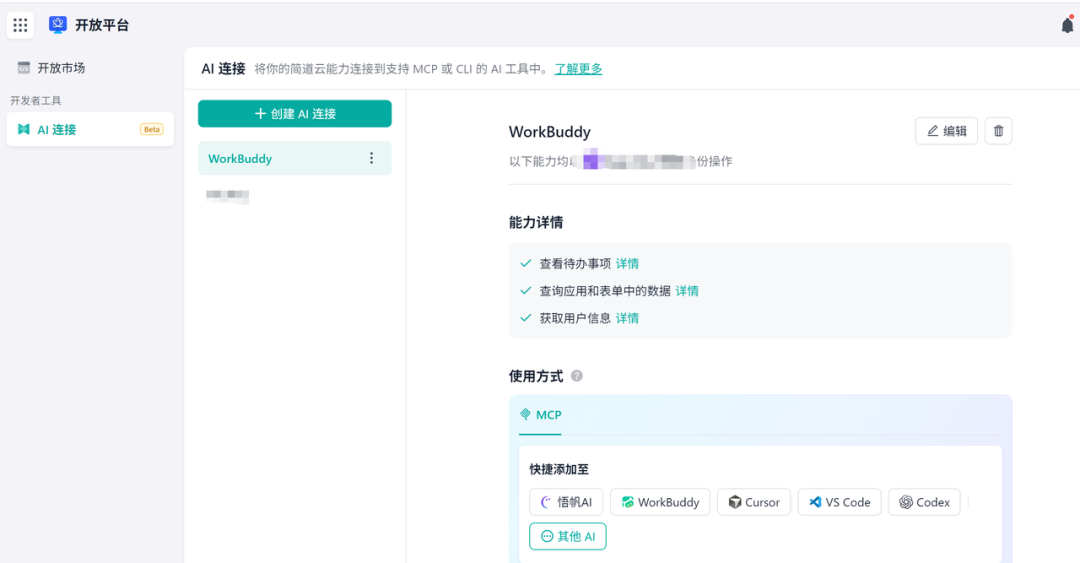The height and width of the screenshot is (563, 1080).
Task: Open the app grid launcher icon
Action: [x=21, y=25]
